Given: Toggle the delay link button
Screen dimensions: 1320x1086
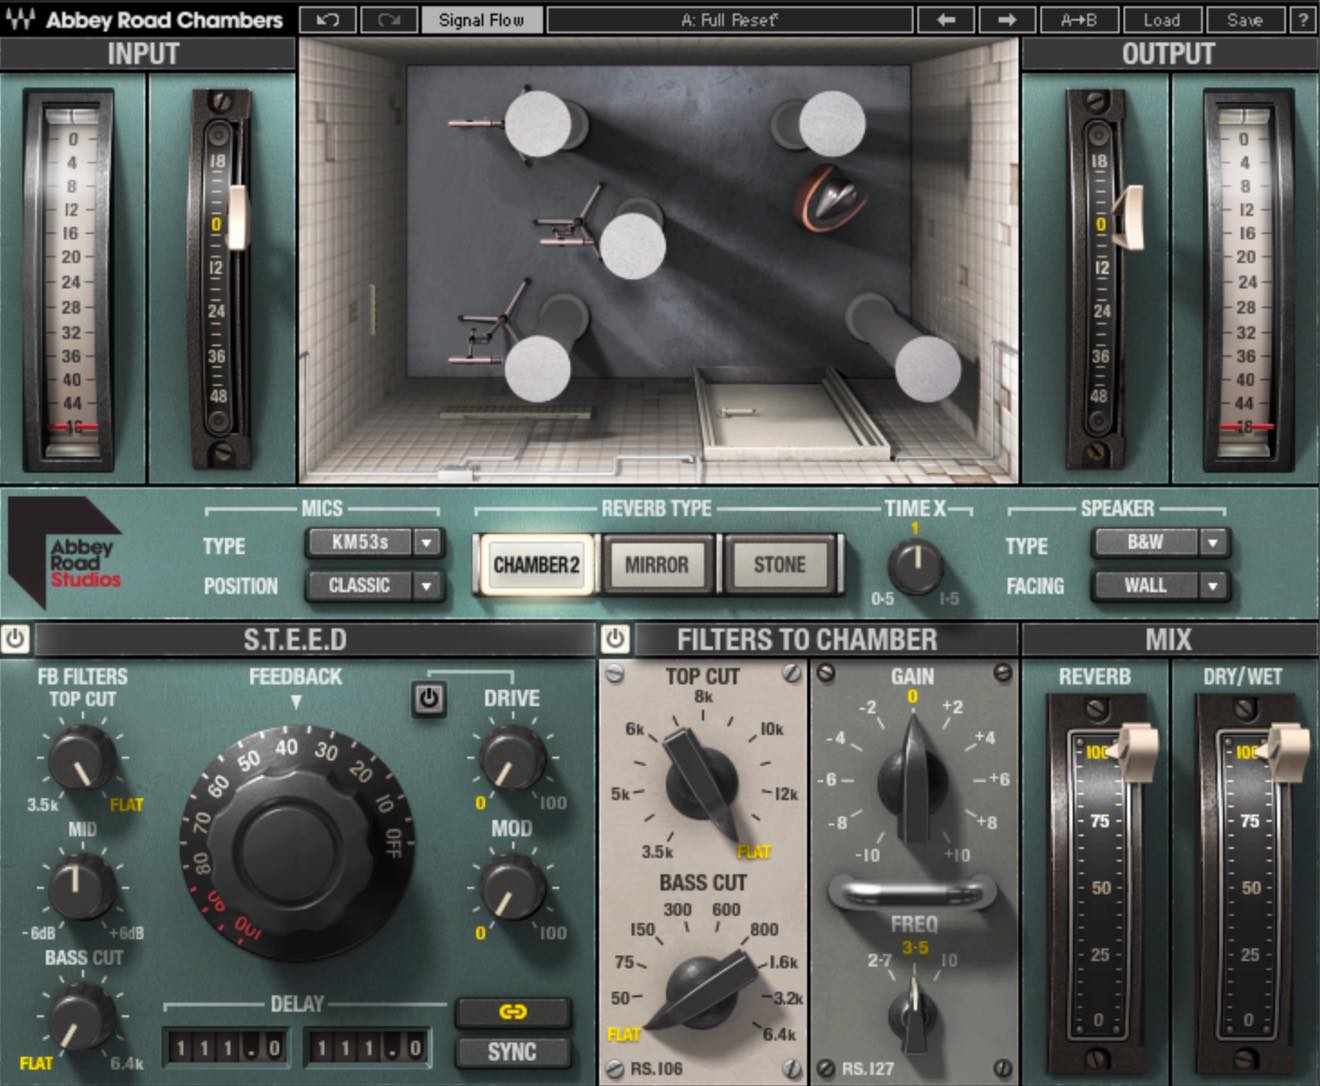Looking at the screenshot, I should tap(513, 1011).
